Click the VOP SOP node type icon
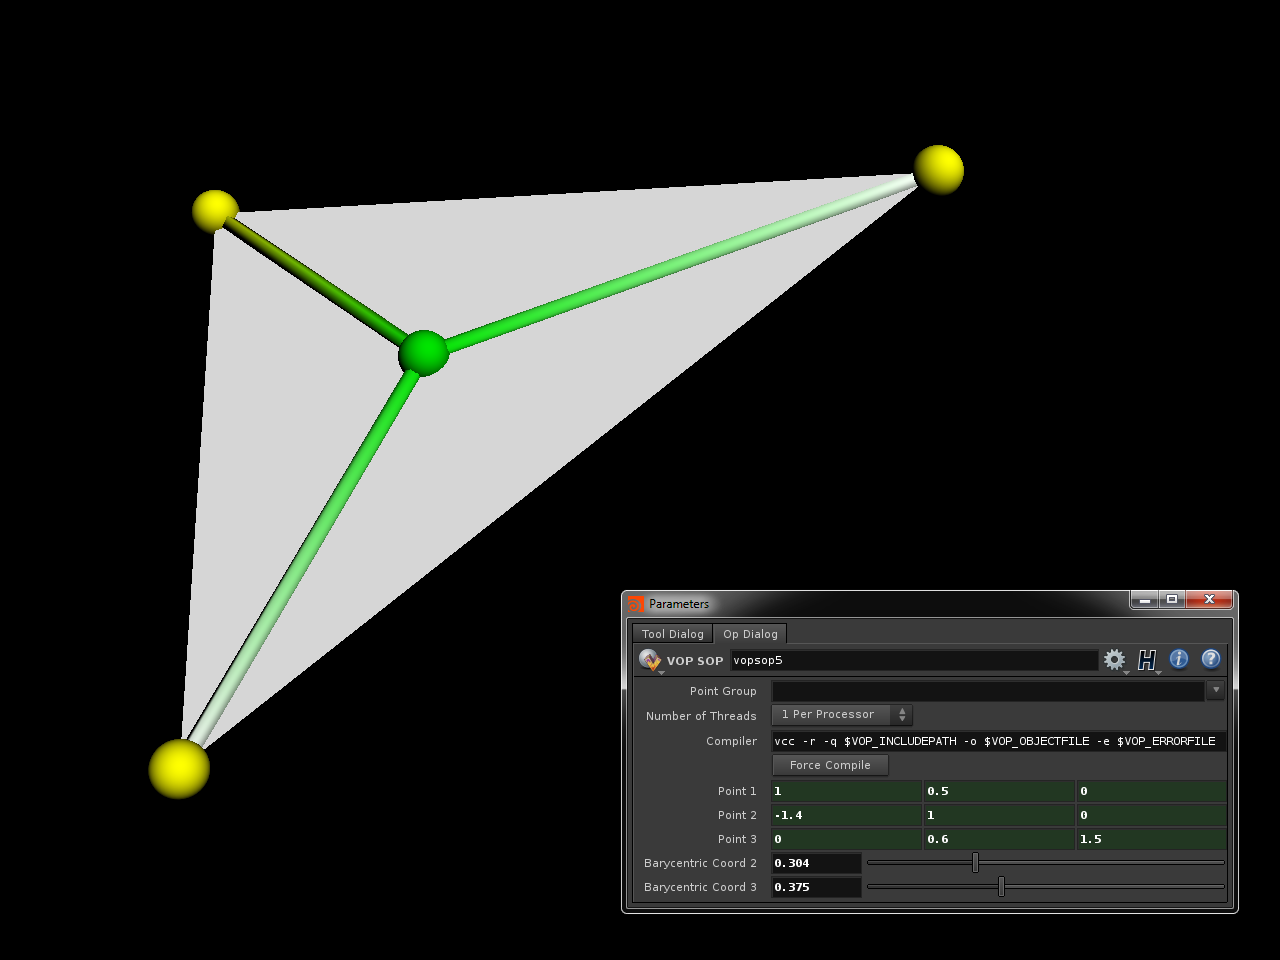 click(648, 660)
